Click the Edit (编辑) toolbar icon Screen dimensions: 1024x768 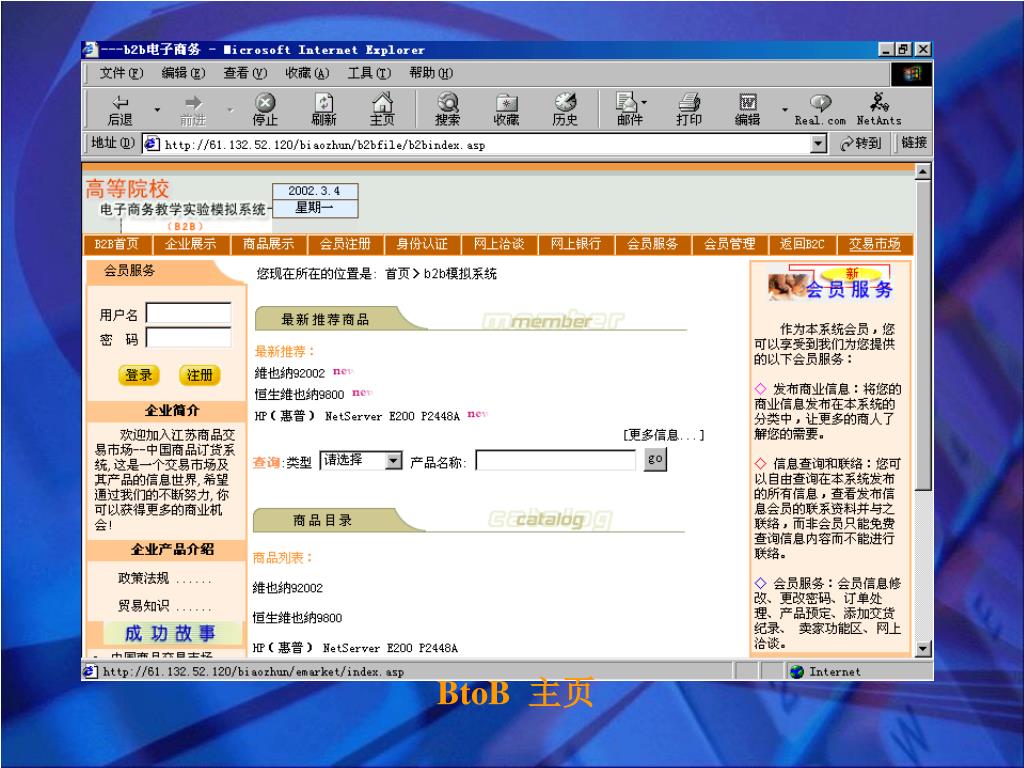pos(748,109)
